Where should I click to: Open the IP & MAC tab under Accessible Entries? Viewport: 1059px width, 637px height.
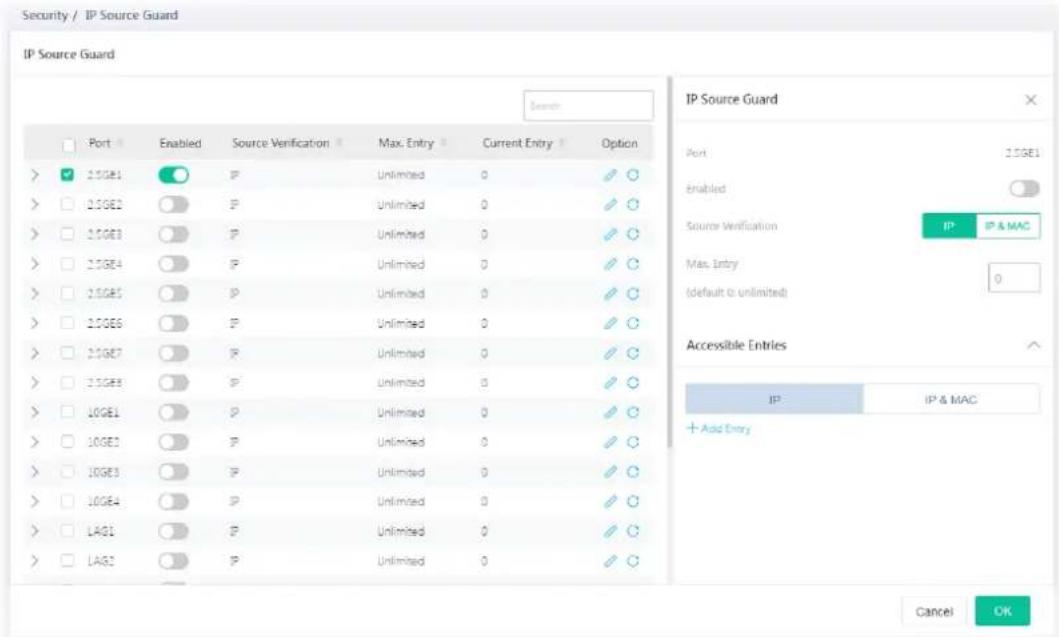tap(951, 399)
